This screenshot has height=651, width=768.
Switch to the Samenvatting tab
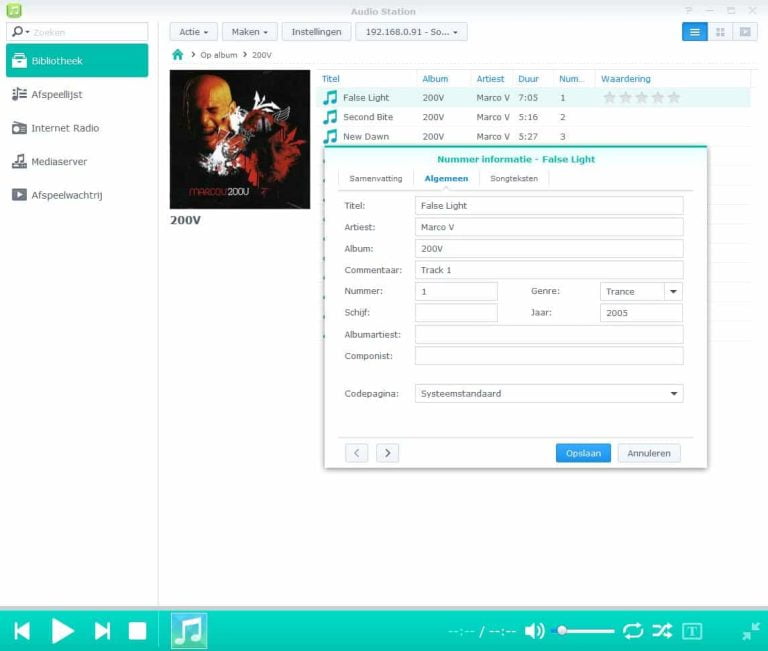click(376, 178)
